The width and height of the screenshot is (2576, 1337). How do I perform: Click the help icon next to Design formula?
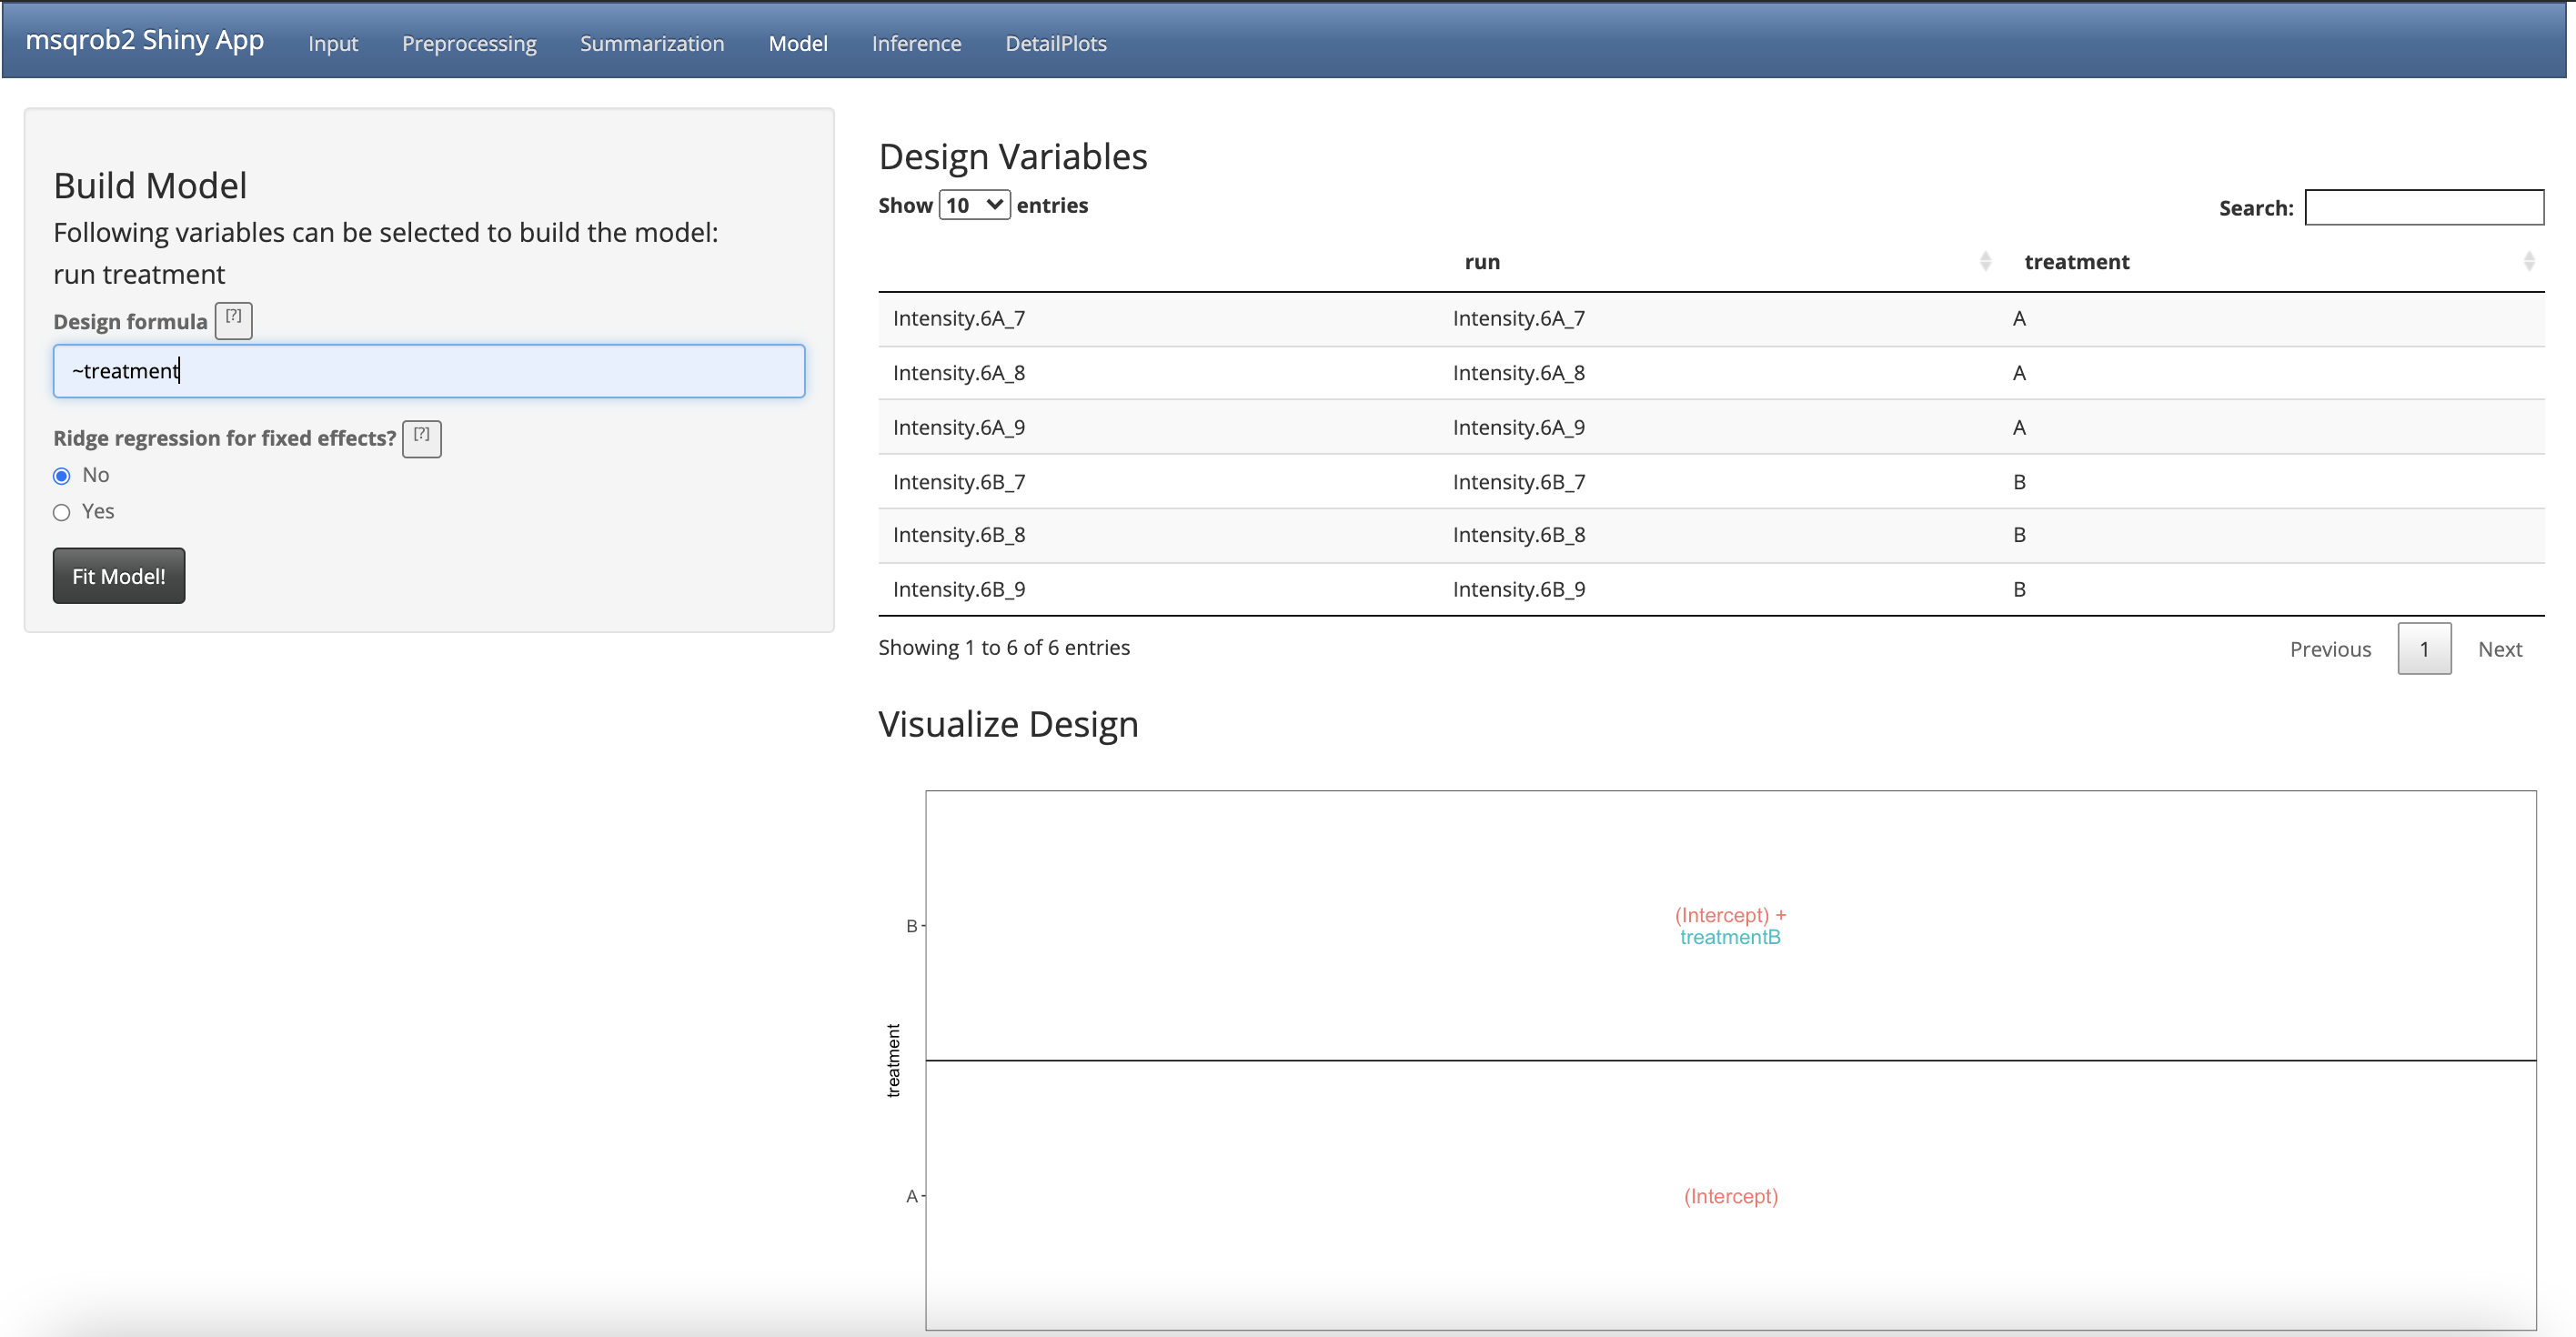click(234, 320)
